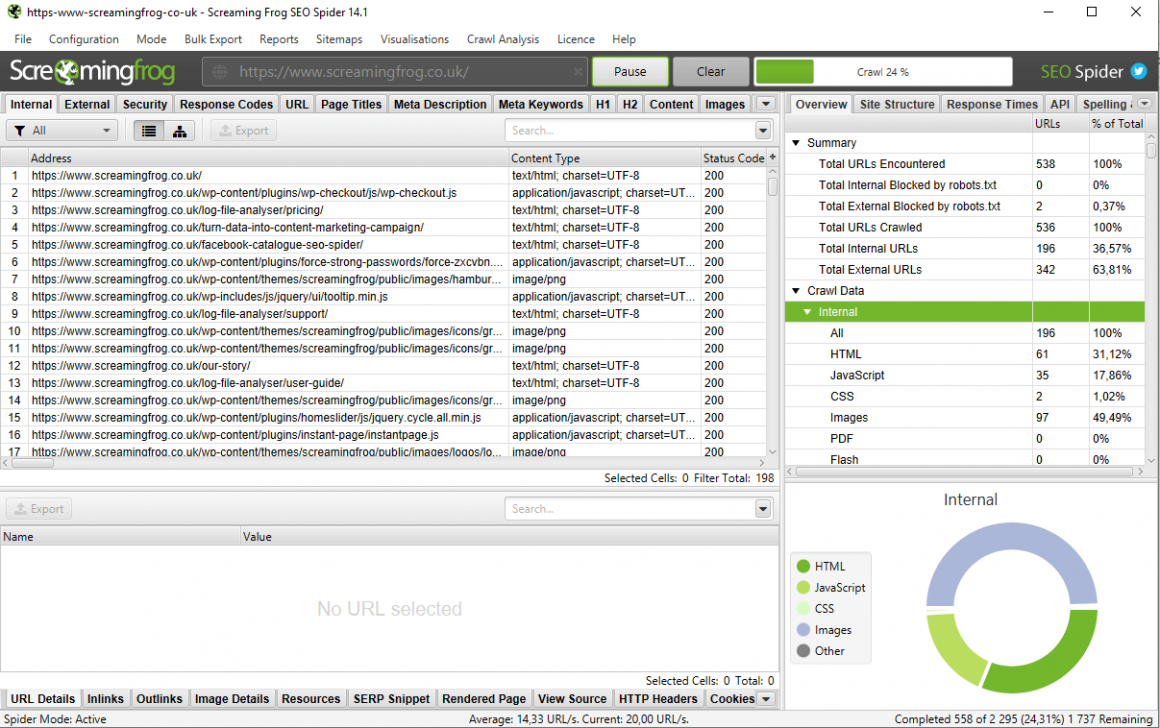This screenshot has width=1160, height=728.
Task: Switch to tree view mode
Action: pyautogui.click(x=179, y=131)
